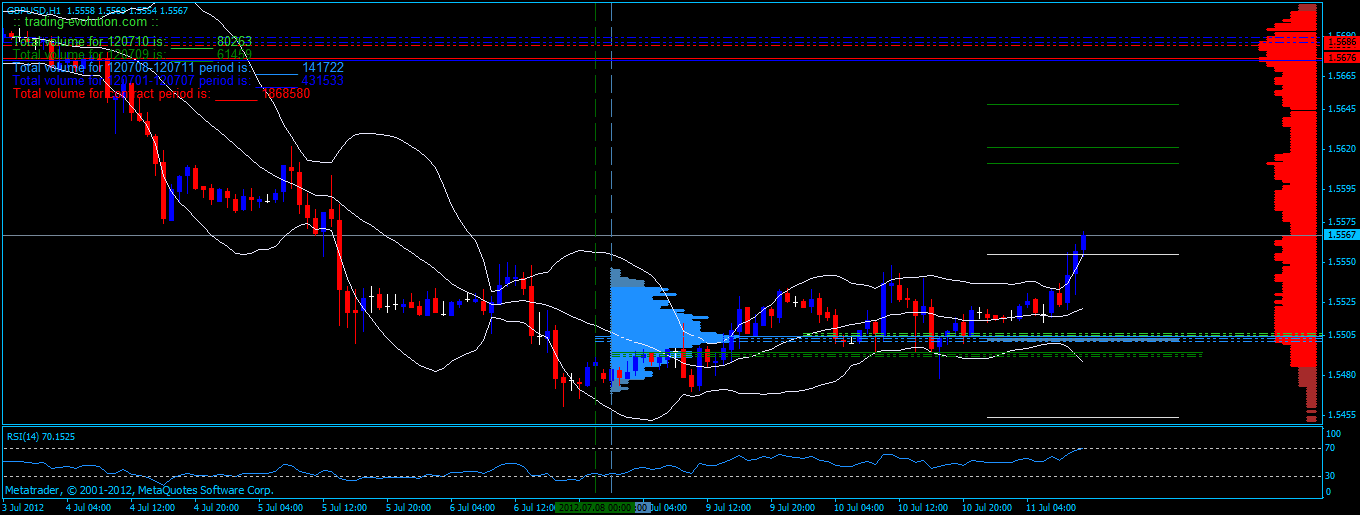Click price axis value 1.5620
Screen dimensions: 1360x515
[1341, 148]
